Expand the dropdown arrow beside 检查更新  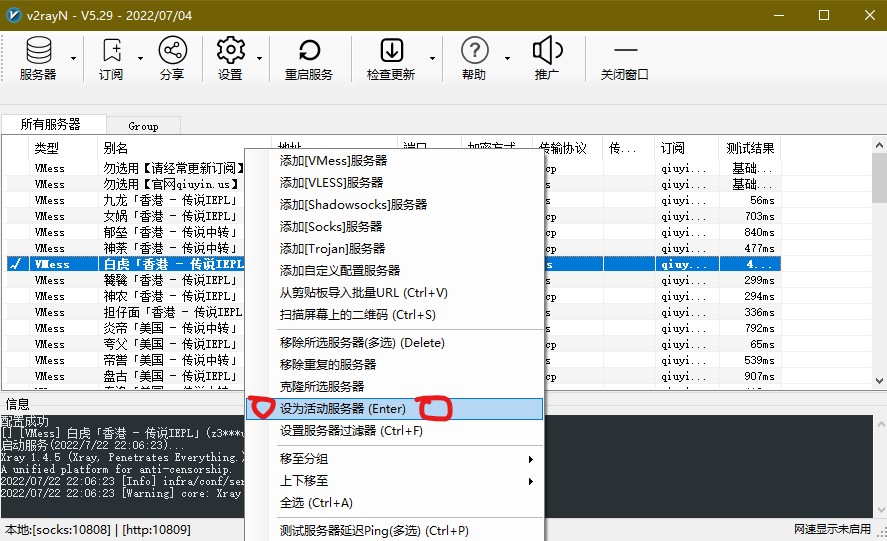click(x=433, y=58)
